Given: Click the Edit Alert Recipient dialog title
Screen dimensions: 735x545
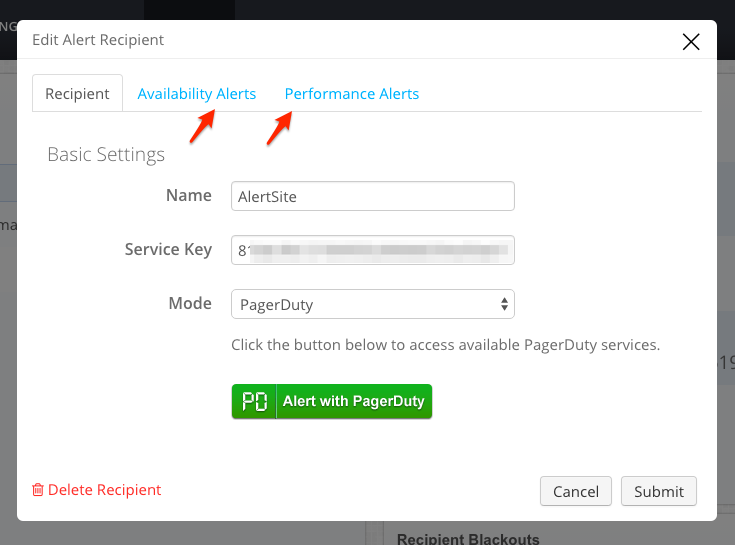Looking at the screenshot, I should point(98,40).
